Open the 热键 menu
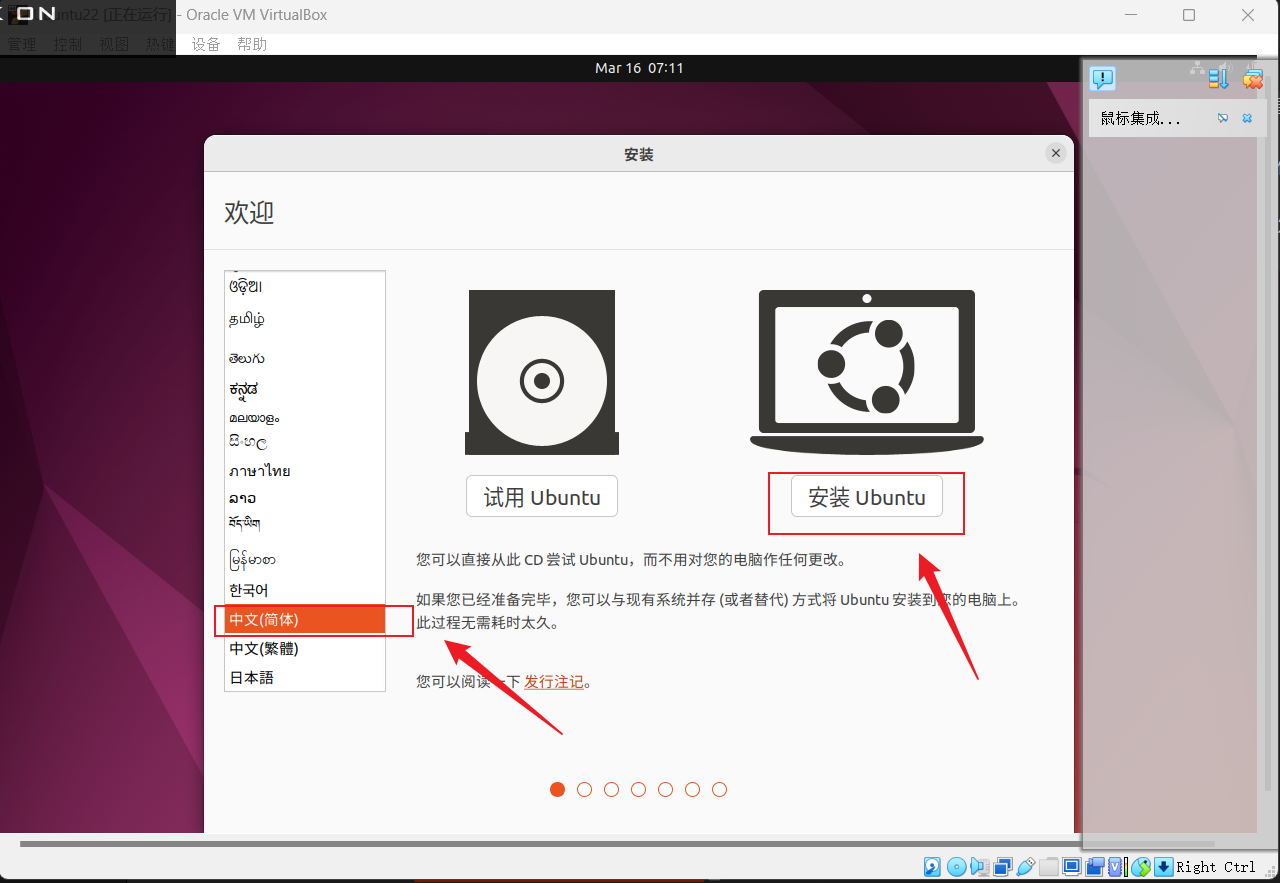This screenshot has width=1280, height=883. pos(160,44)
